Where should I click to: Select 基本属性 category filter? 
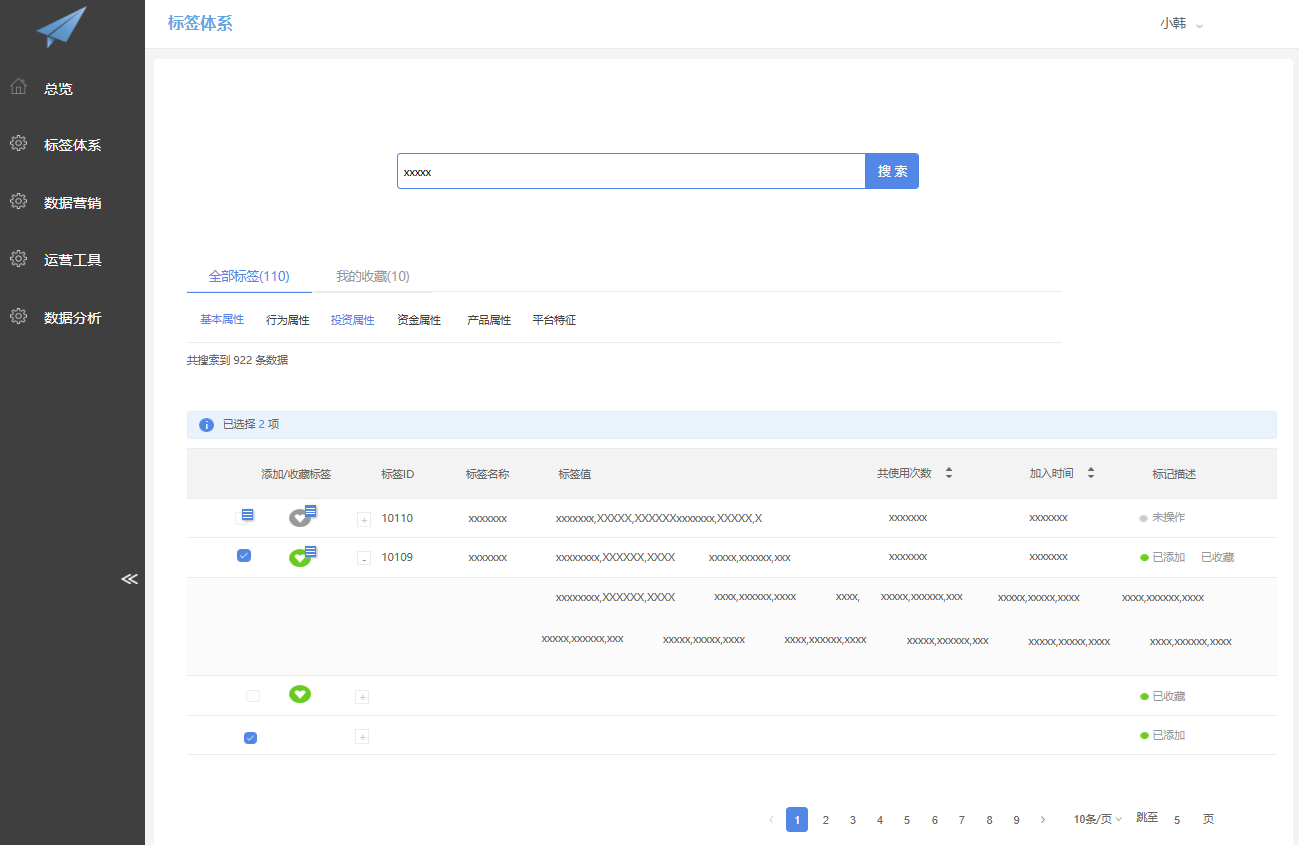pyautogui.click(x=222, y=320)
